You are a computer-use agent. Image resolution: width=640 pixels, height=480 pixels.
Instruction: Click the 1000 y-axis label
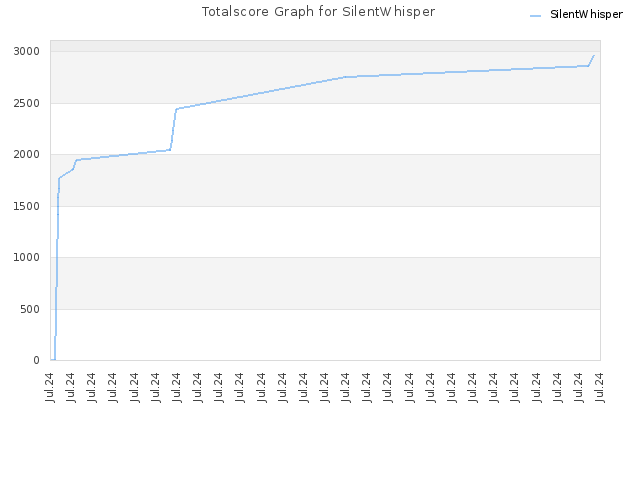pyautogui.click(x=27, y=257)
